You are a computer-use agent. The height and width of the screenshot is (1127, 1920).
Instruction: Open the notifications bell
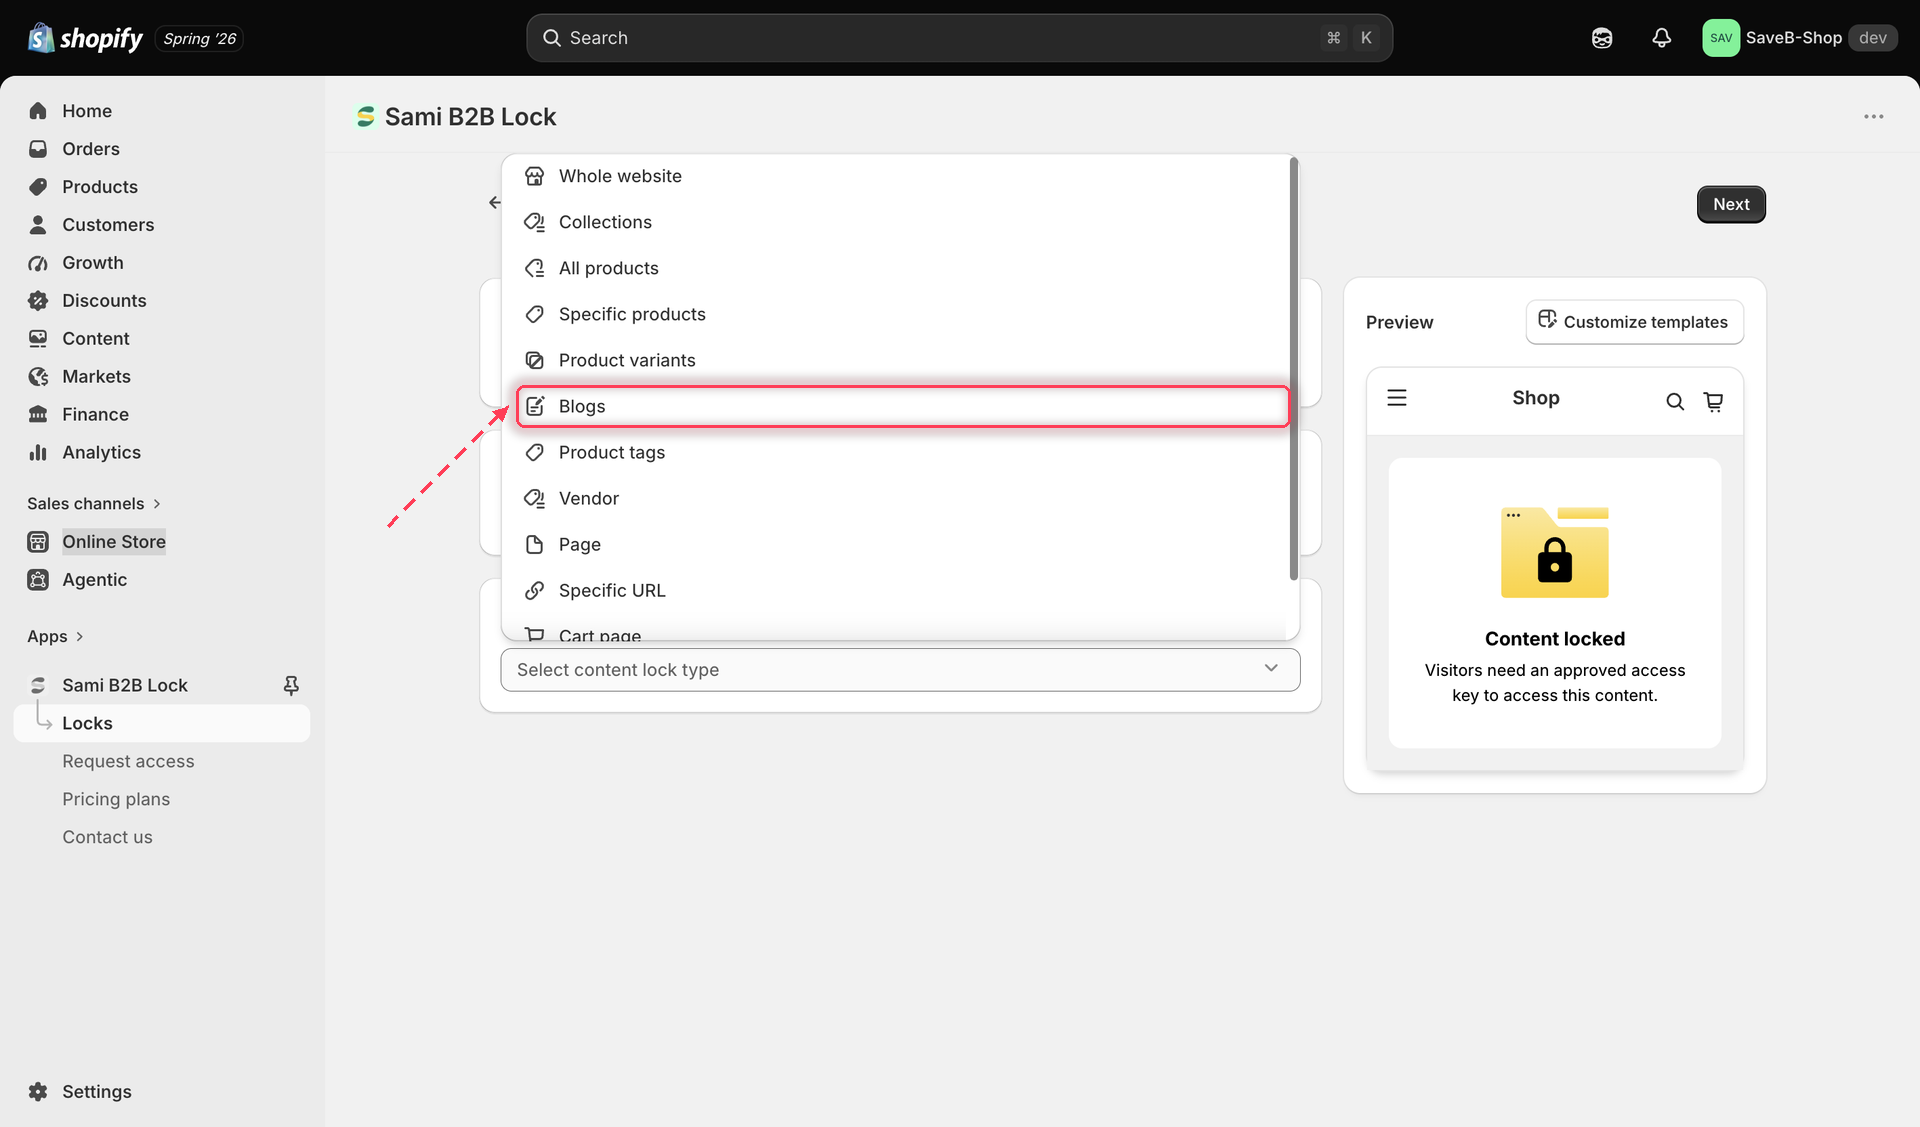1661,38
